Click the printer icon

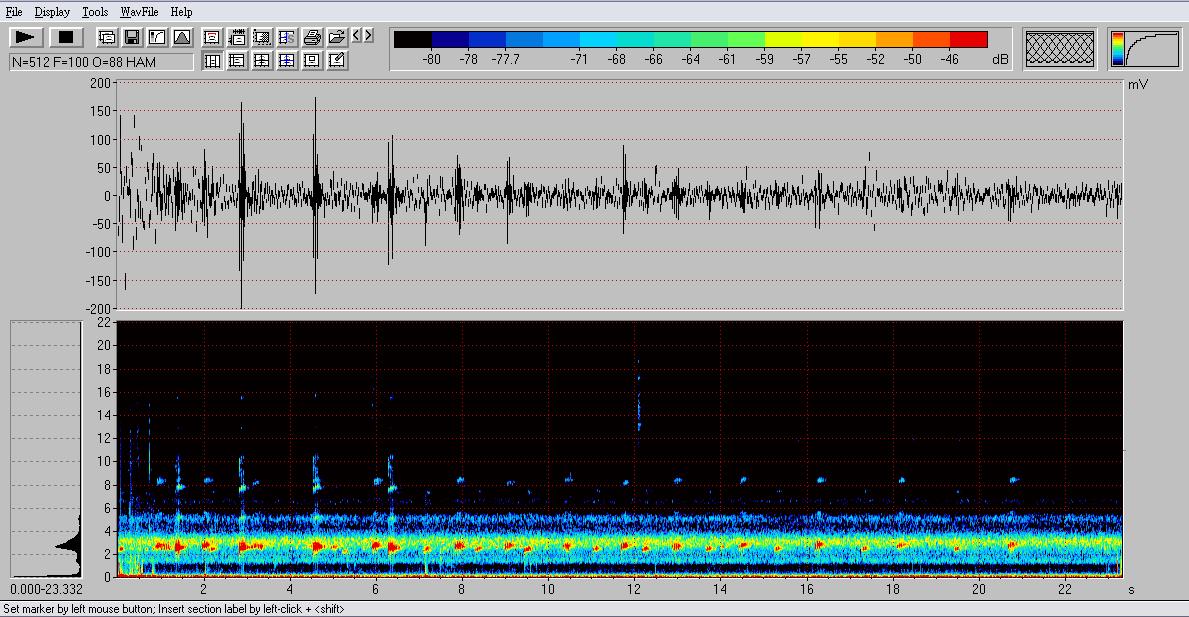(x=312, y=37)
